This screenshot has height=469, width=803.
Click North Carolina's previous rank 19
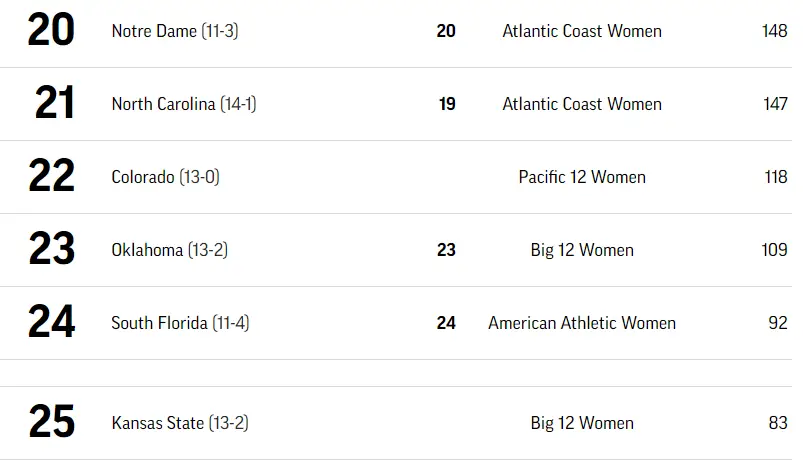447,104
